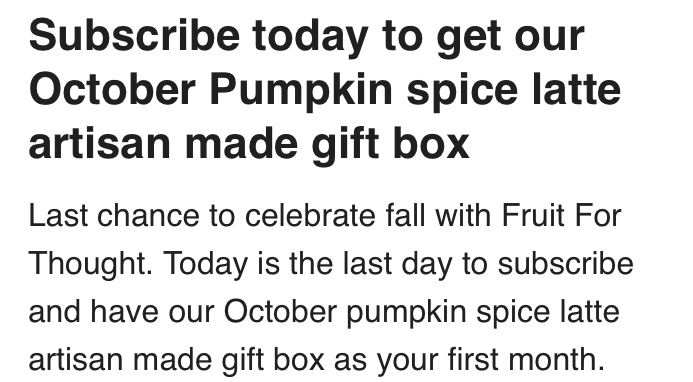Image resolution: width=693 pixels, height=382 pixels.
Task: Click the word "Subscribe" in the heading
Action: click(134, 35)
